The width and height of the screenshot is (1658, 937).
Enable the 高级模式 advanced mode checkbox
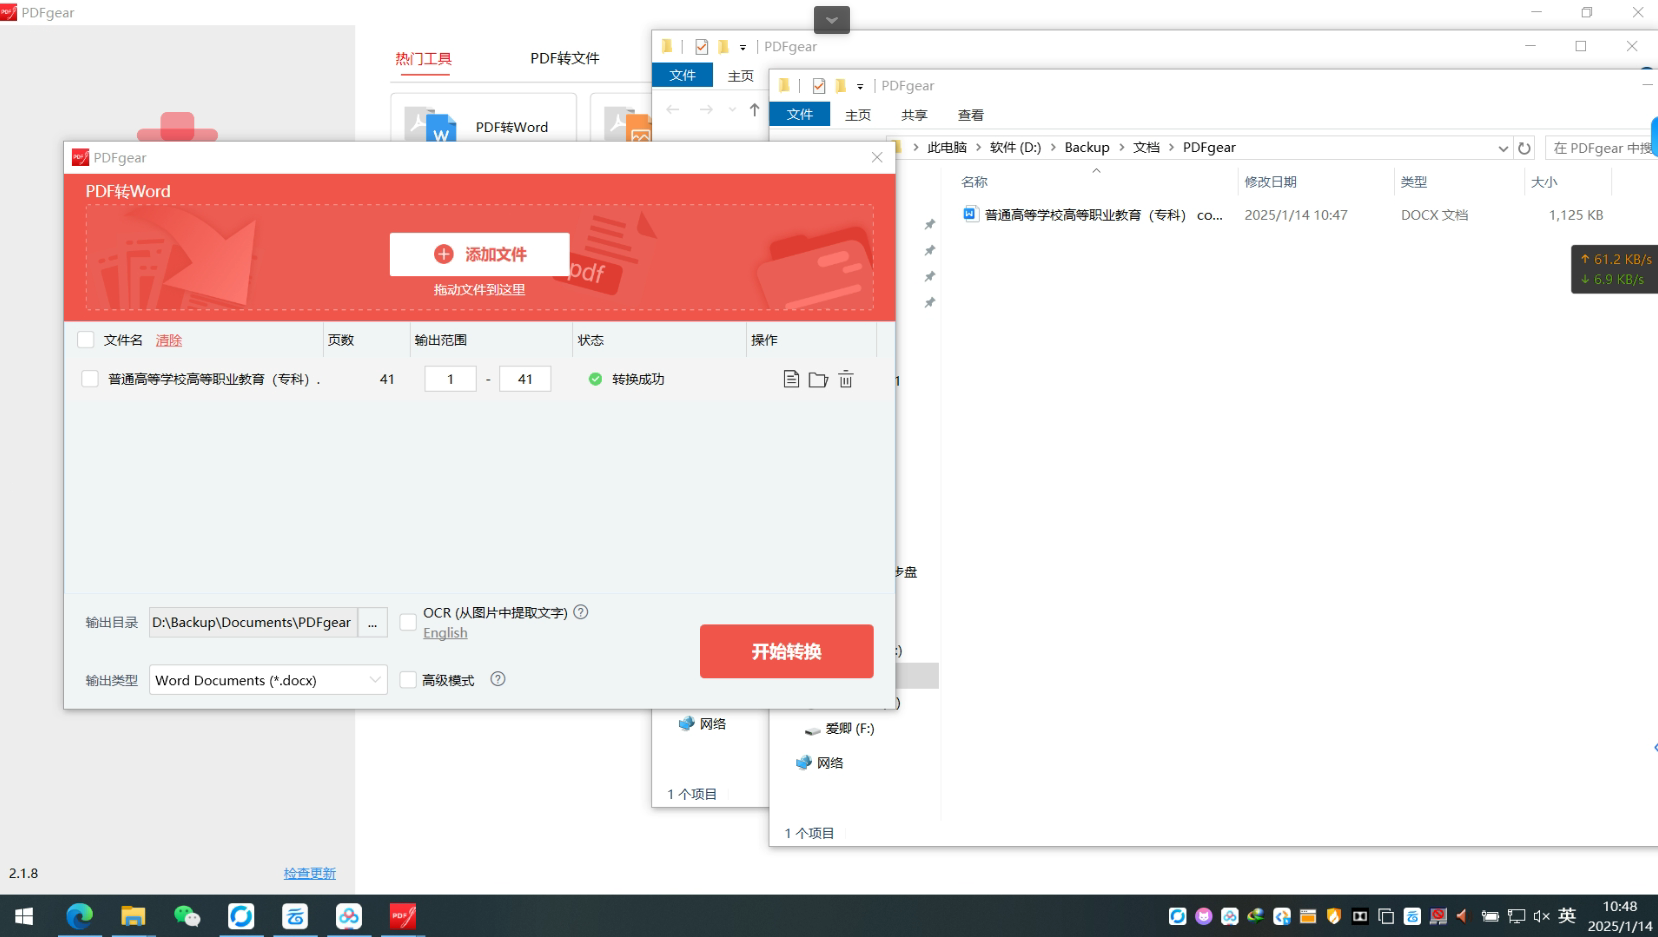click(408, 680)
